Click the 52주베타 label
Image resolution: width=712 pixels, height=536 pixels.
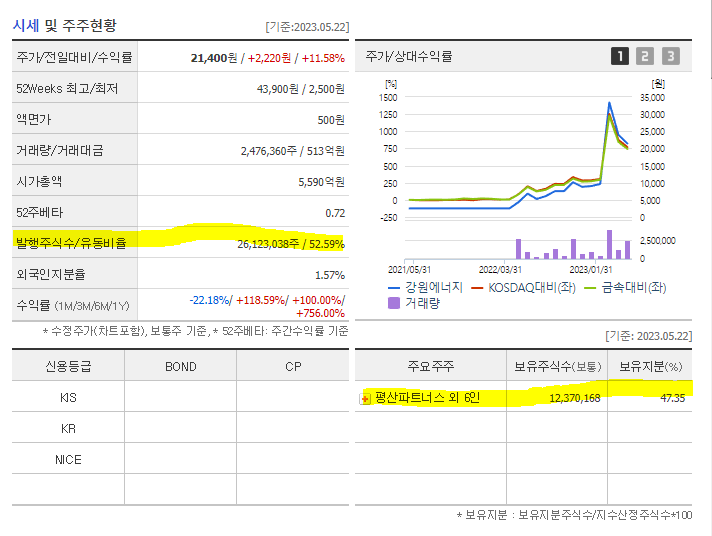pyautogui.click(x=40, y=212)
